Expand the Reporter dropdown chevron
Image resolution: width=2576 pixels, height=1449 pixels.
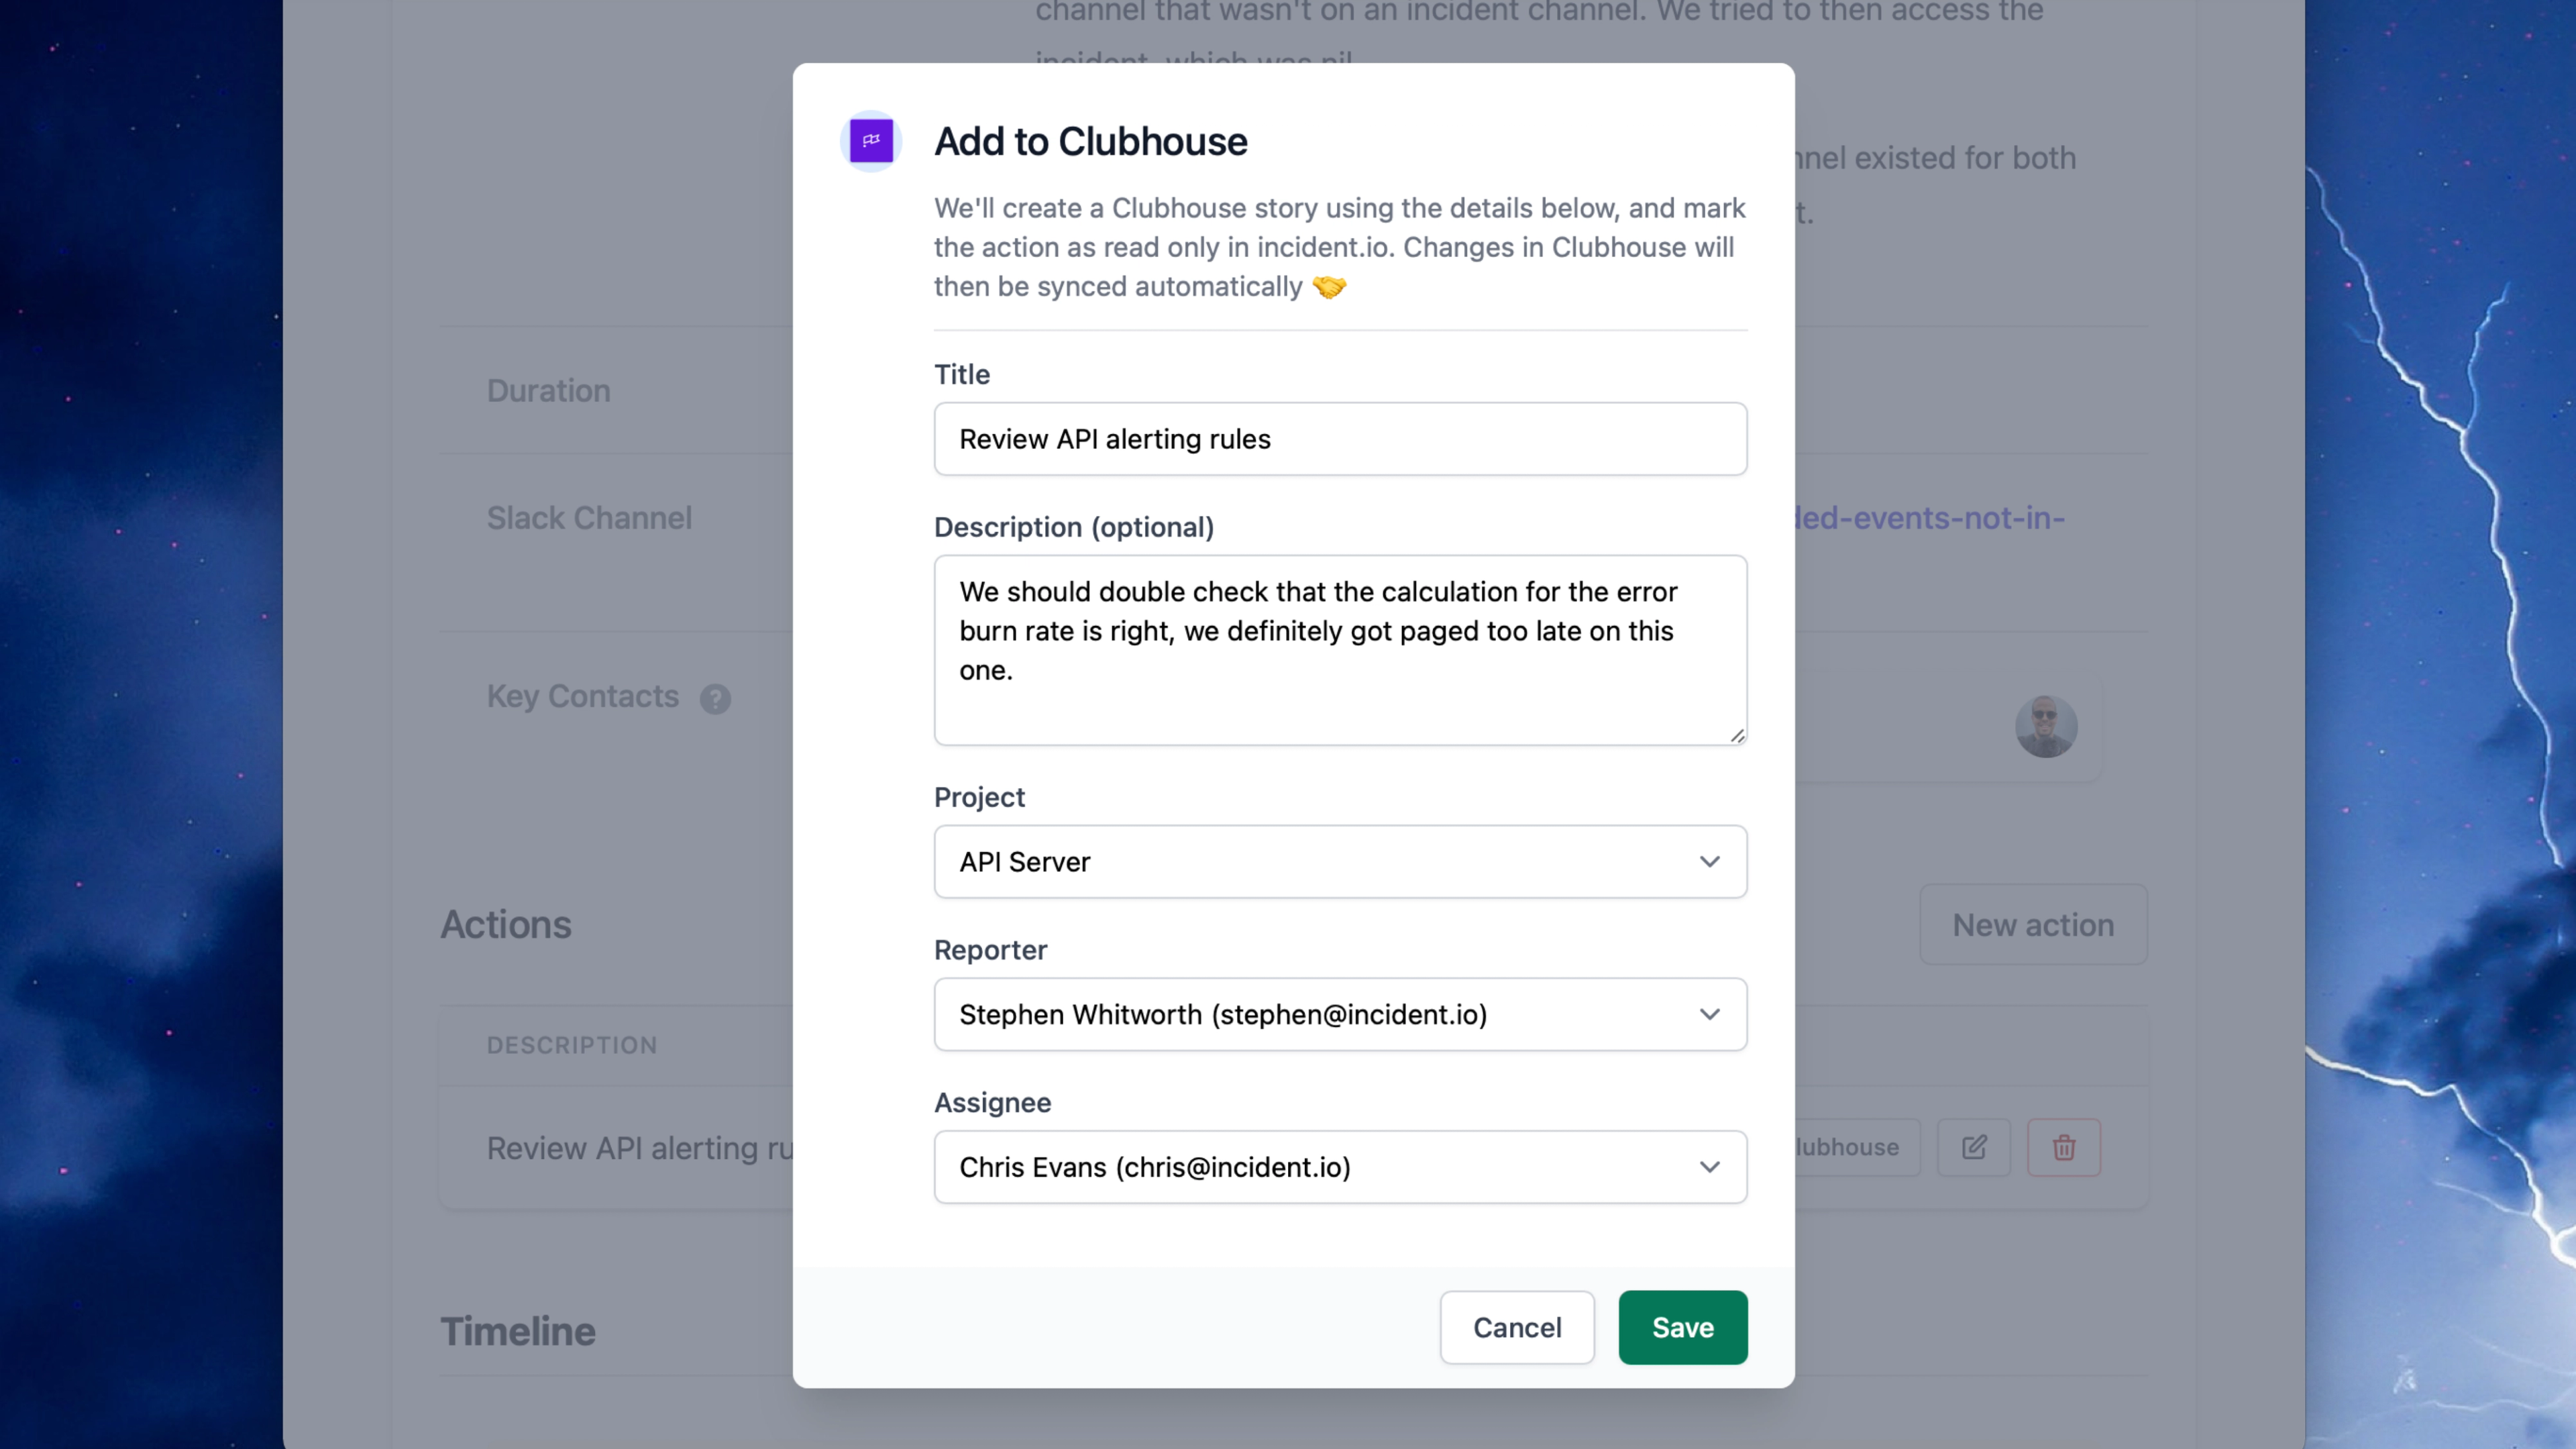(1709, 1014)
